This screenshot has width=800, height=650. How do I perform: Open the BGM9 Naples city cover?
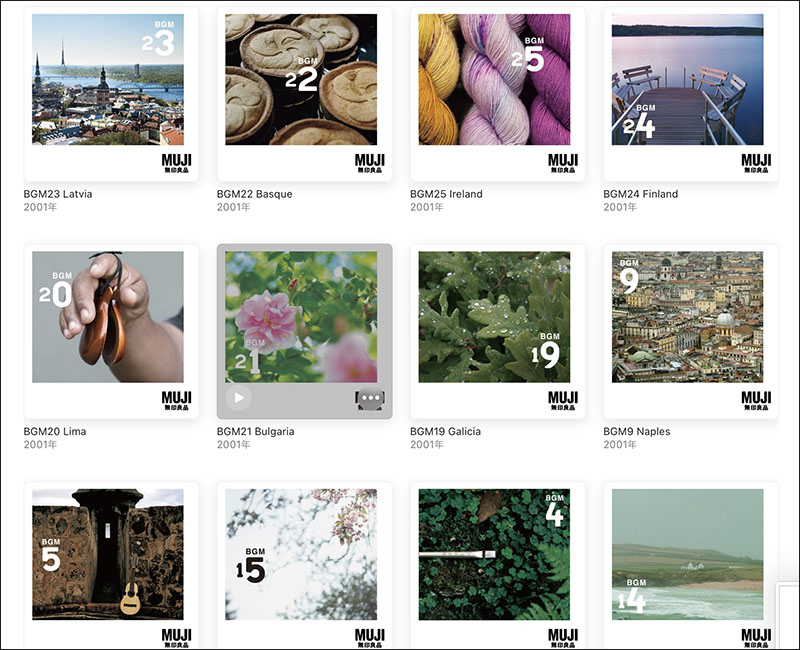click(691, 332)
